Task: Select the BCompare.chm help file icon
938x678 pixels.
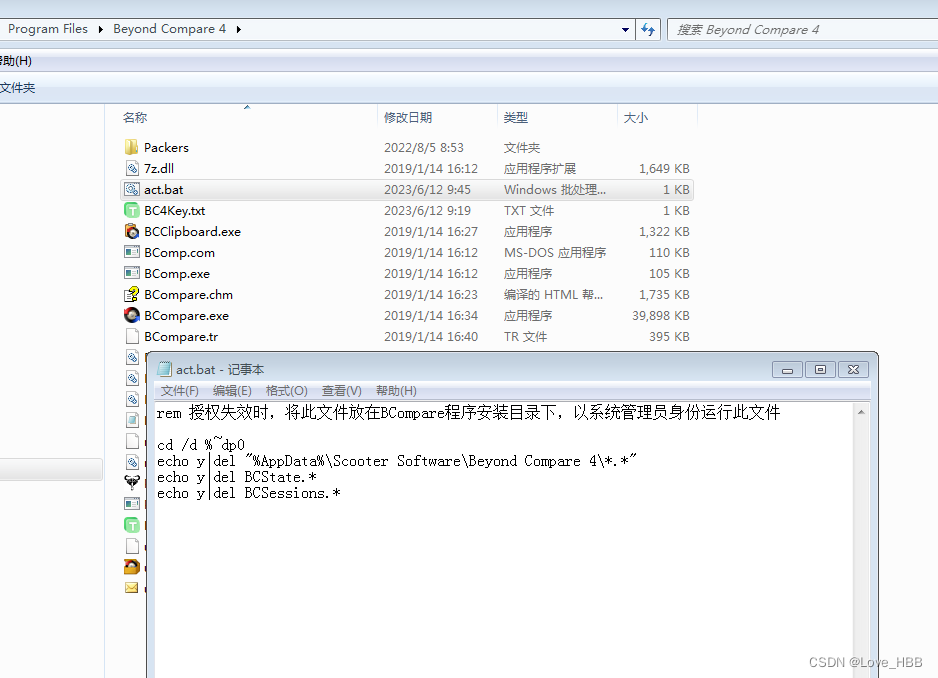Action: coord(132,294)
